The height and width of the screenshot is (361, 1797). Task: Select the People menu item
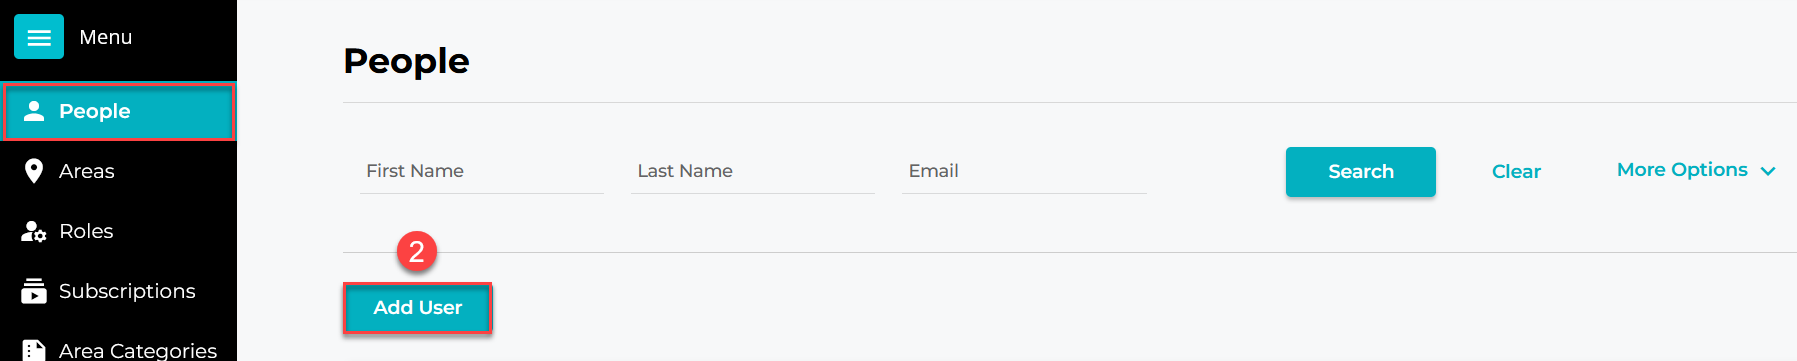tap(119, 111)
